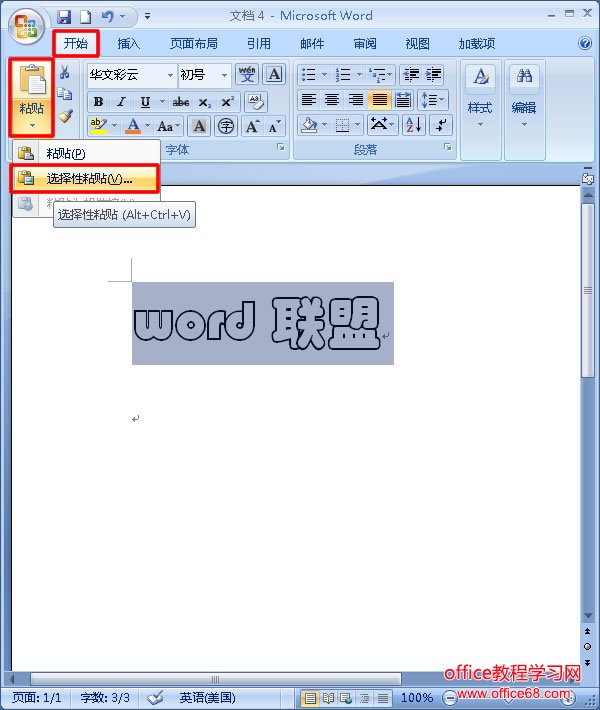600x710 pixels.
Task: Activate the Format Painter brush
Action: coord(66,115)
